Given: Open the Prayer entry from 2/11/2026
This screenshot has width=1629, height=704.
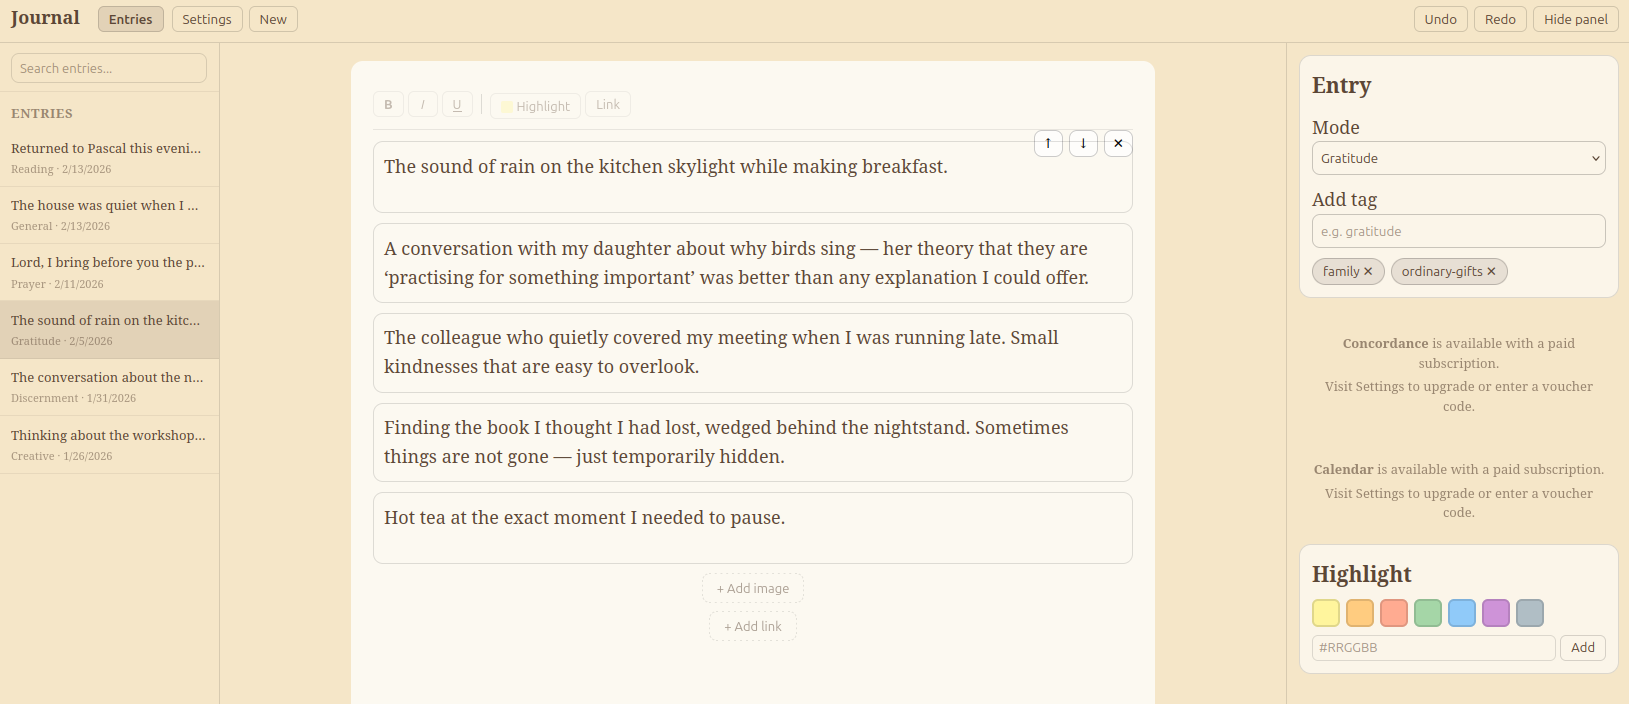Looking at the screenshot, I should click(x=109, y=272).
